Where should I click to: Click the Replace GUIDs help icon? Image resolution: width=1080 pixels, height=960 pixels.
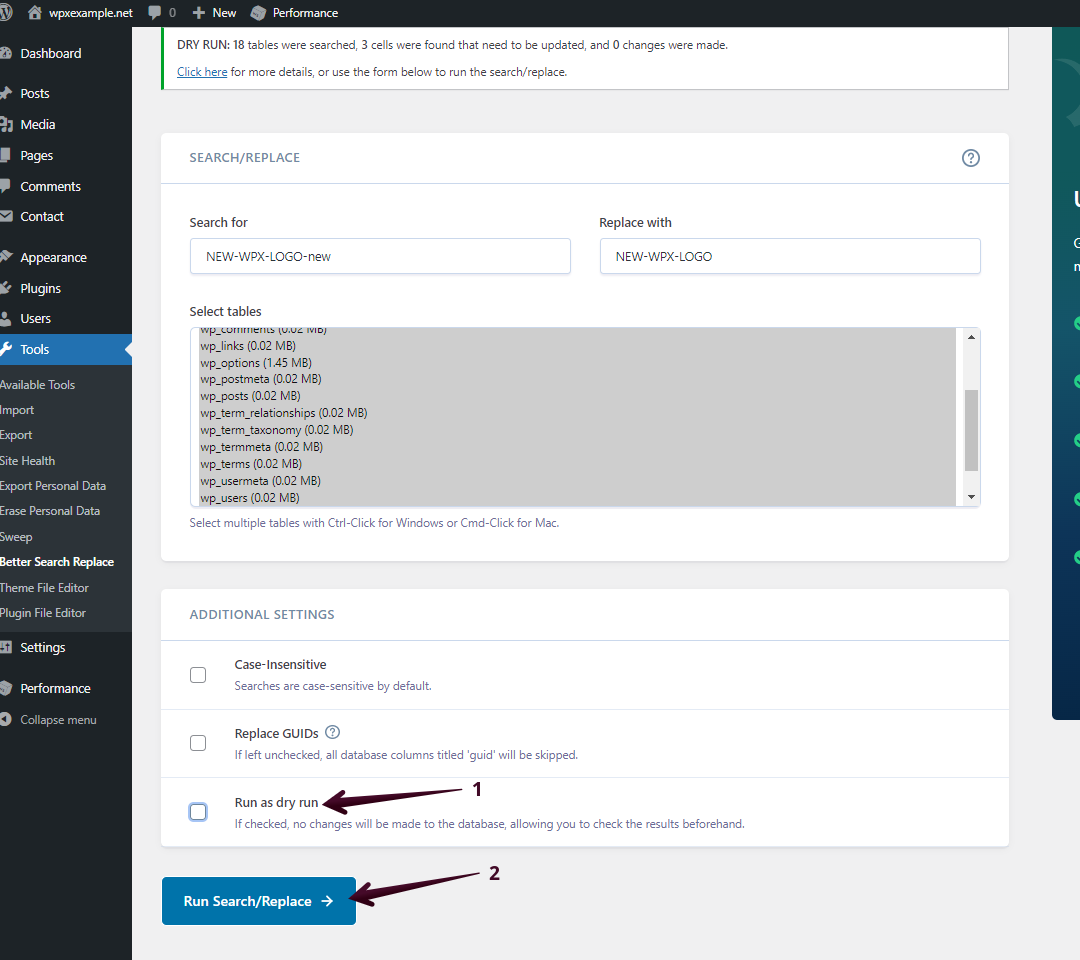(332, 732)
